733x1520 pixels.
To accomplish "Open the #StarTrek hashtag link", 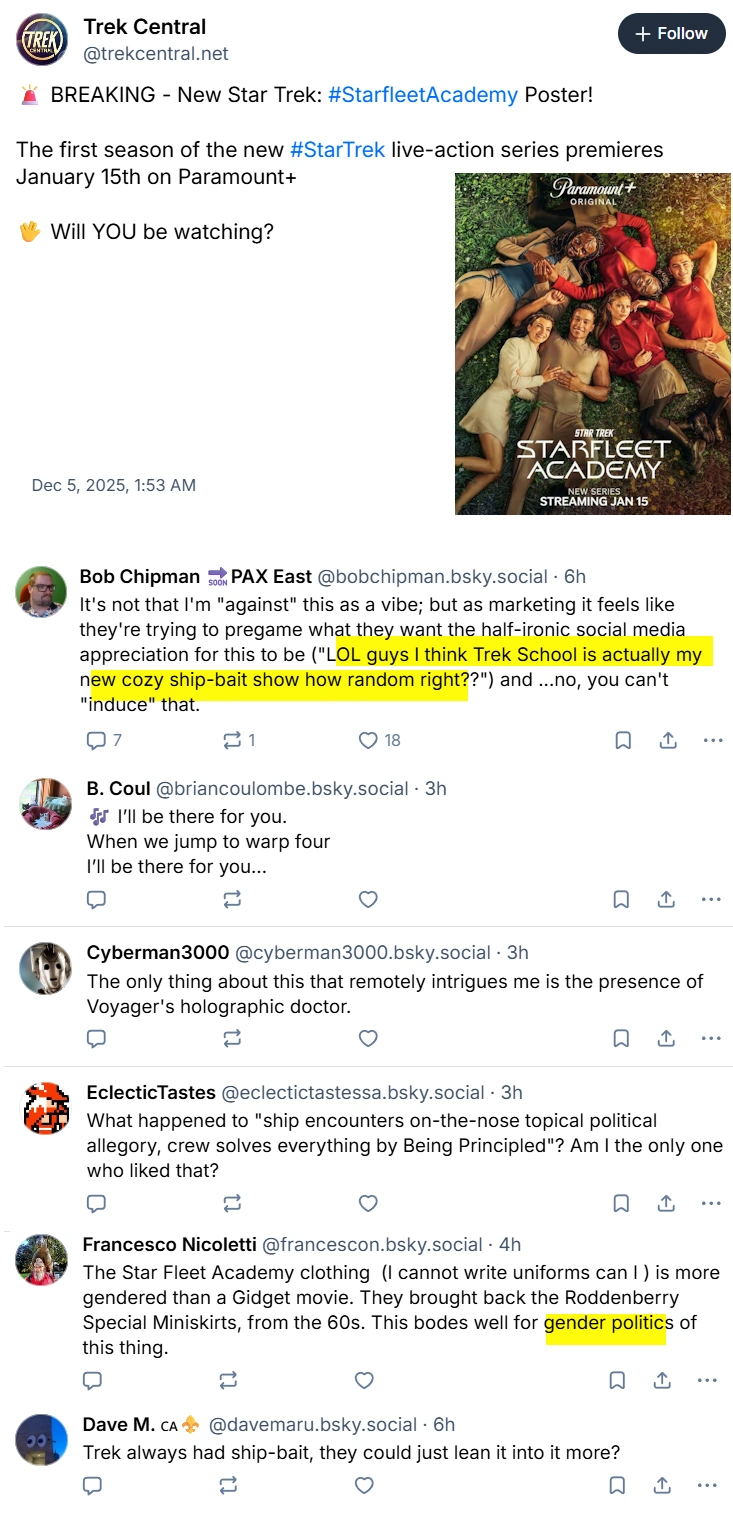I will click(x=338, y=150).
